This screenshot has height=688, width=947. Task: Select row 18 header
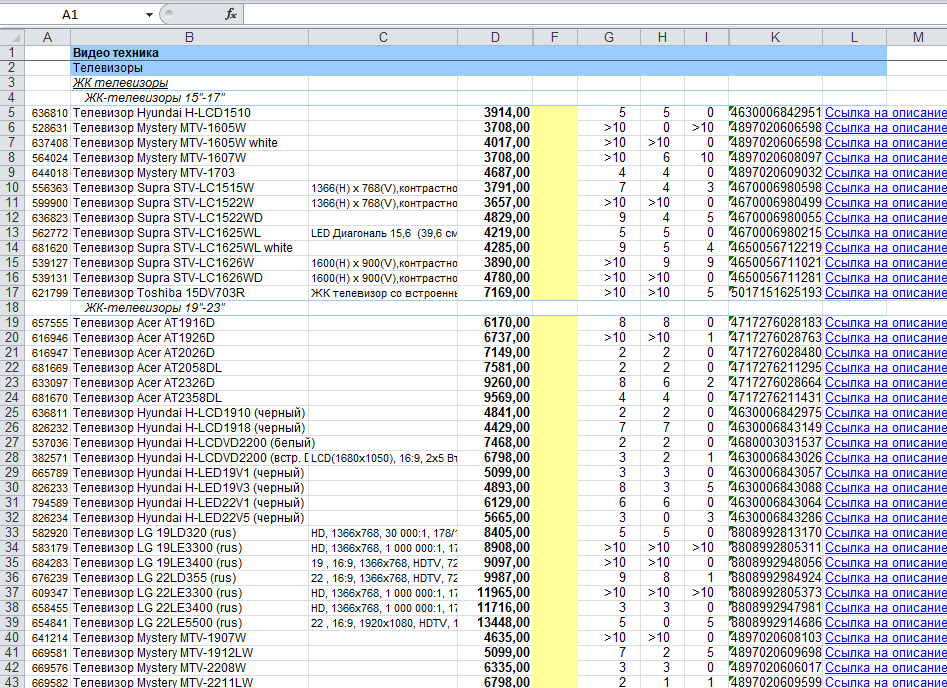(x=12, y=307)
